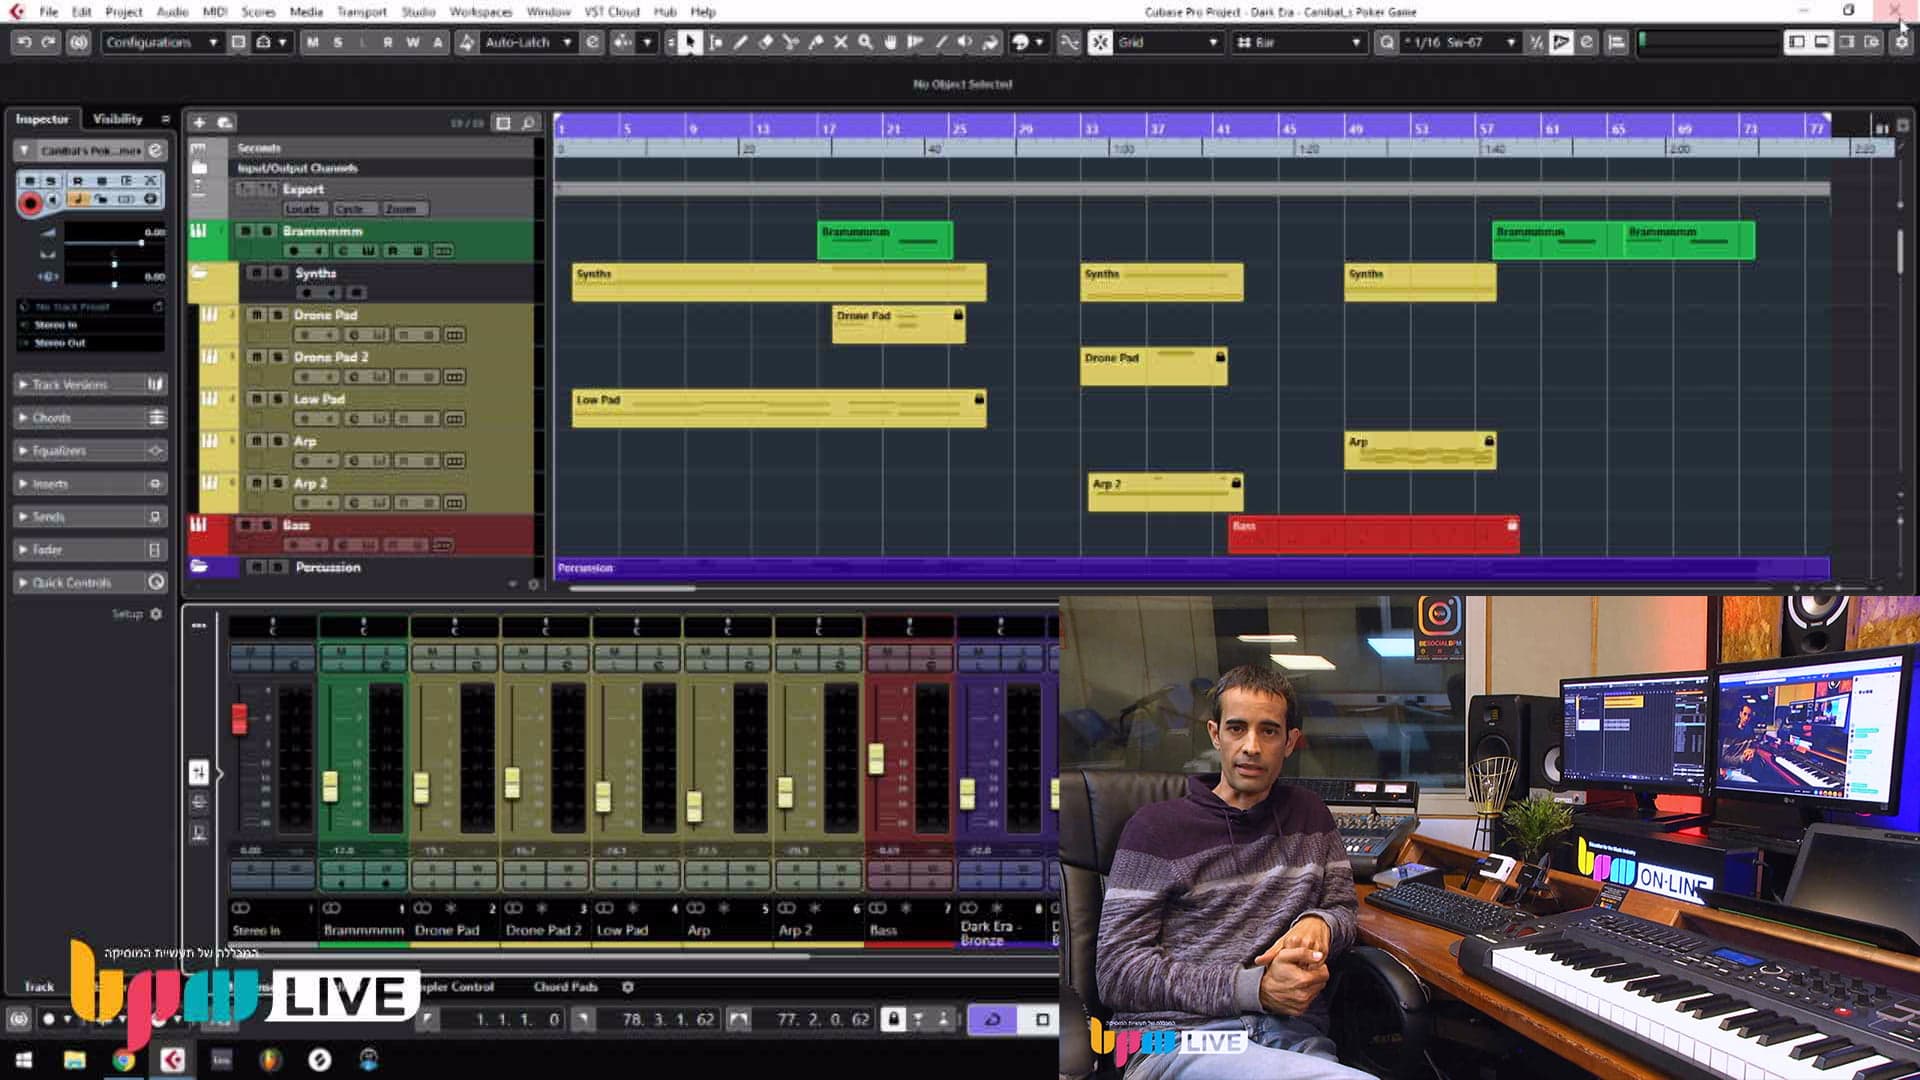The image size is (1920, 1080).
Task: Open Windows Start menu
Action: [x=24, y=1059]
